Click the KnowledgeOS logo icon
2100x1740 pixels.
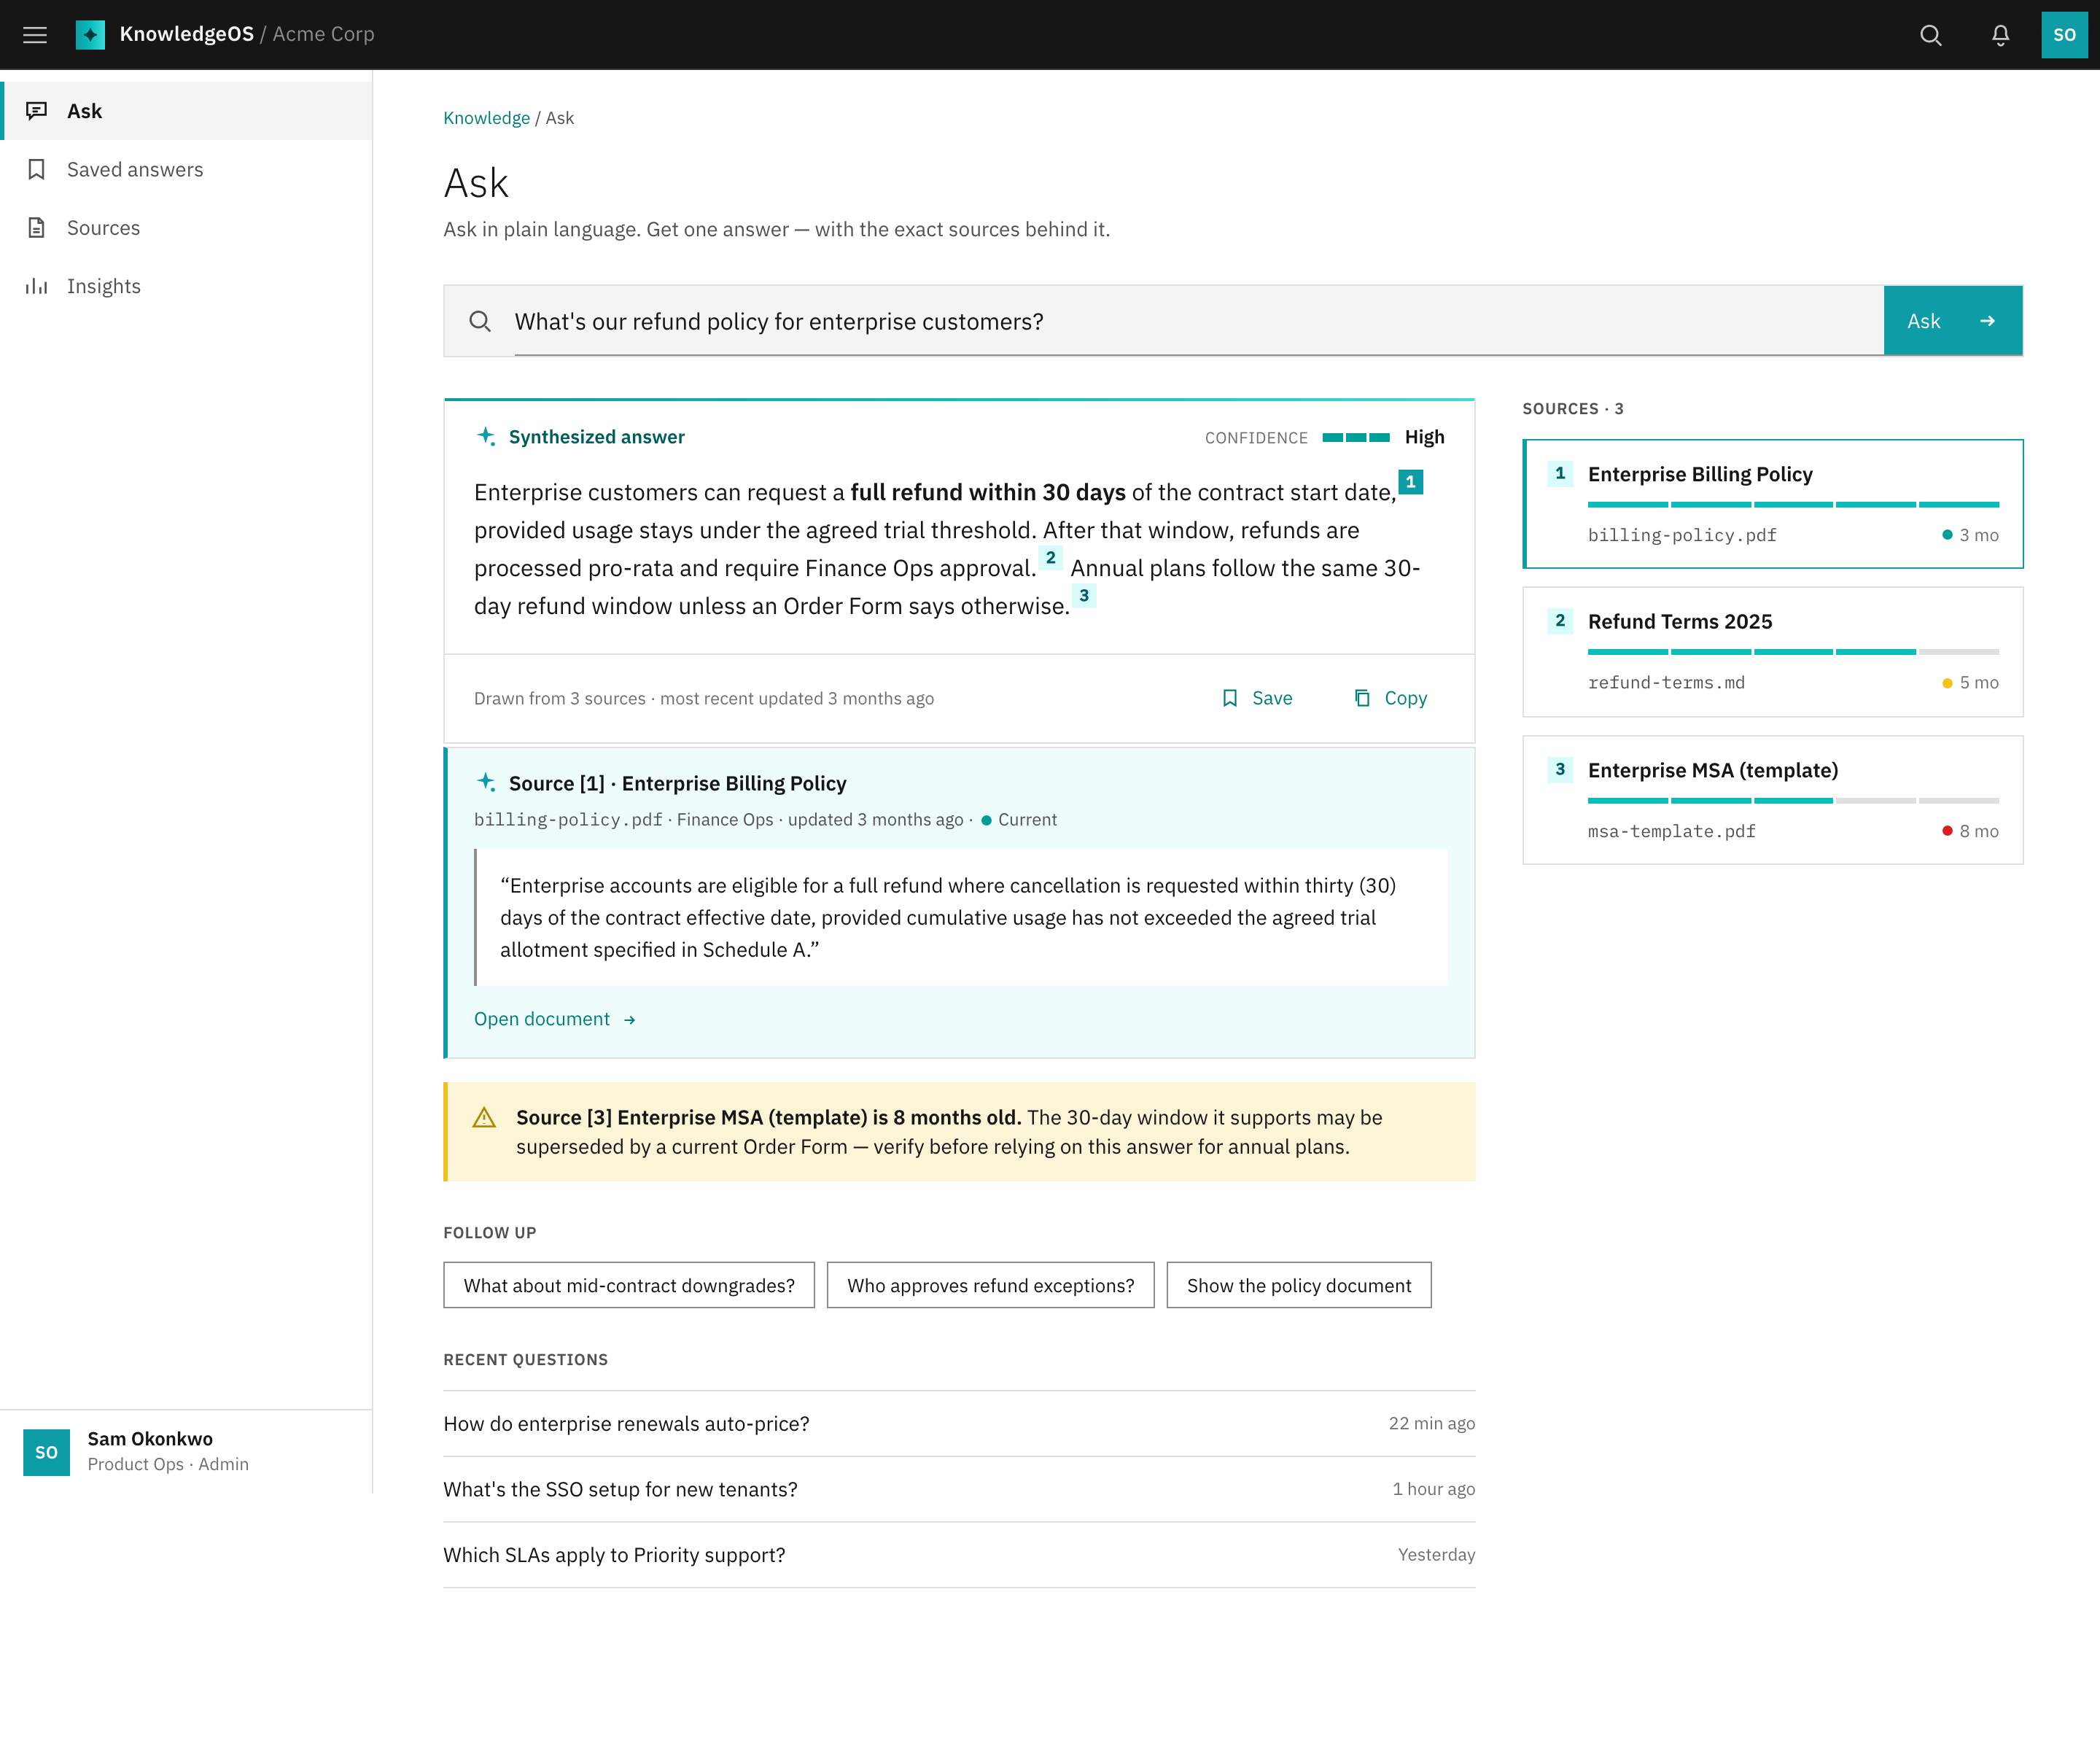[90, 35]
